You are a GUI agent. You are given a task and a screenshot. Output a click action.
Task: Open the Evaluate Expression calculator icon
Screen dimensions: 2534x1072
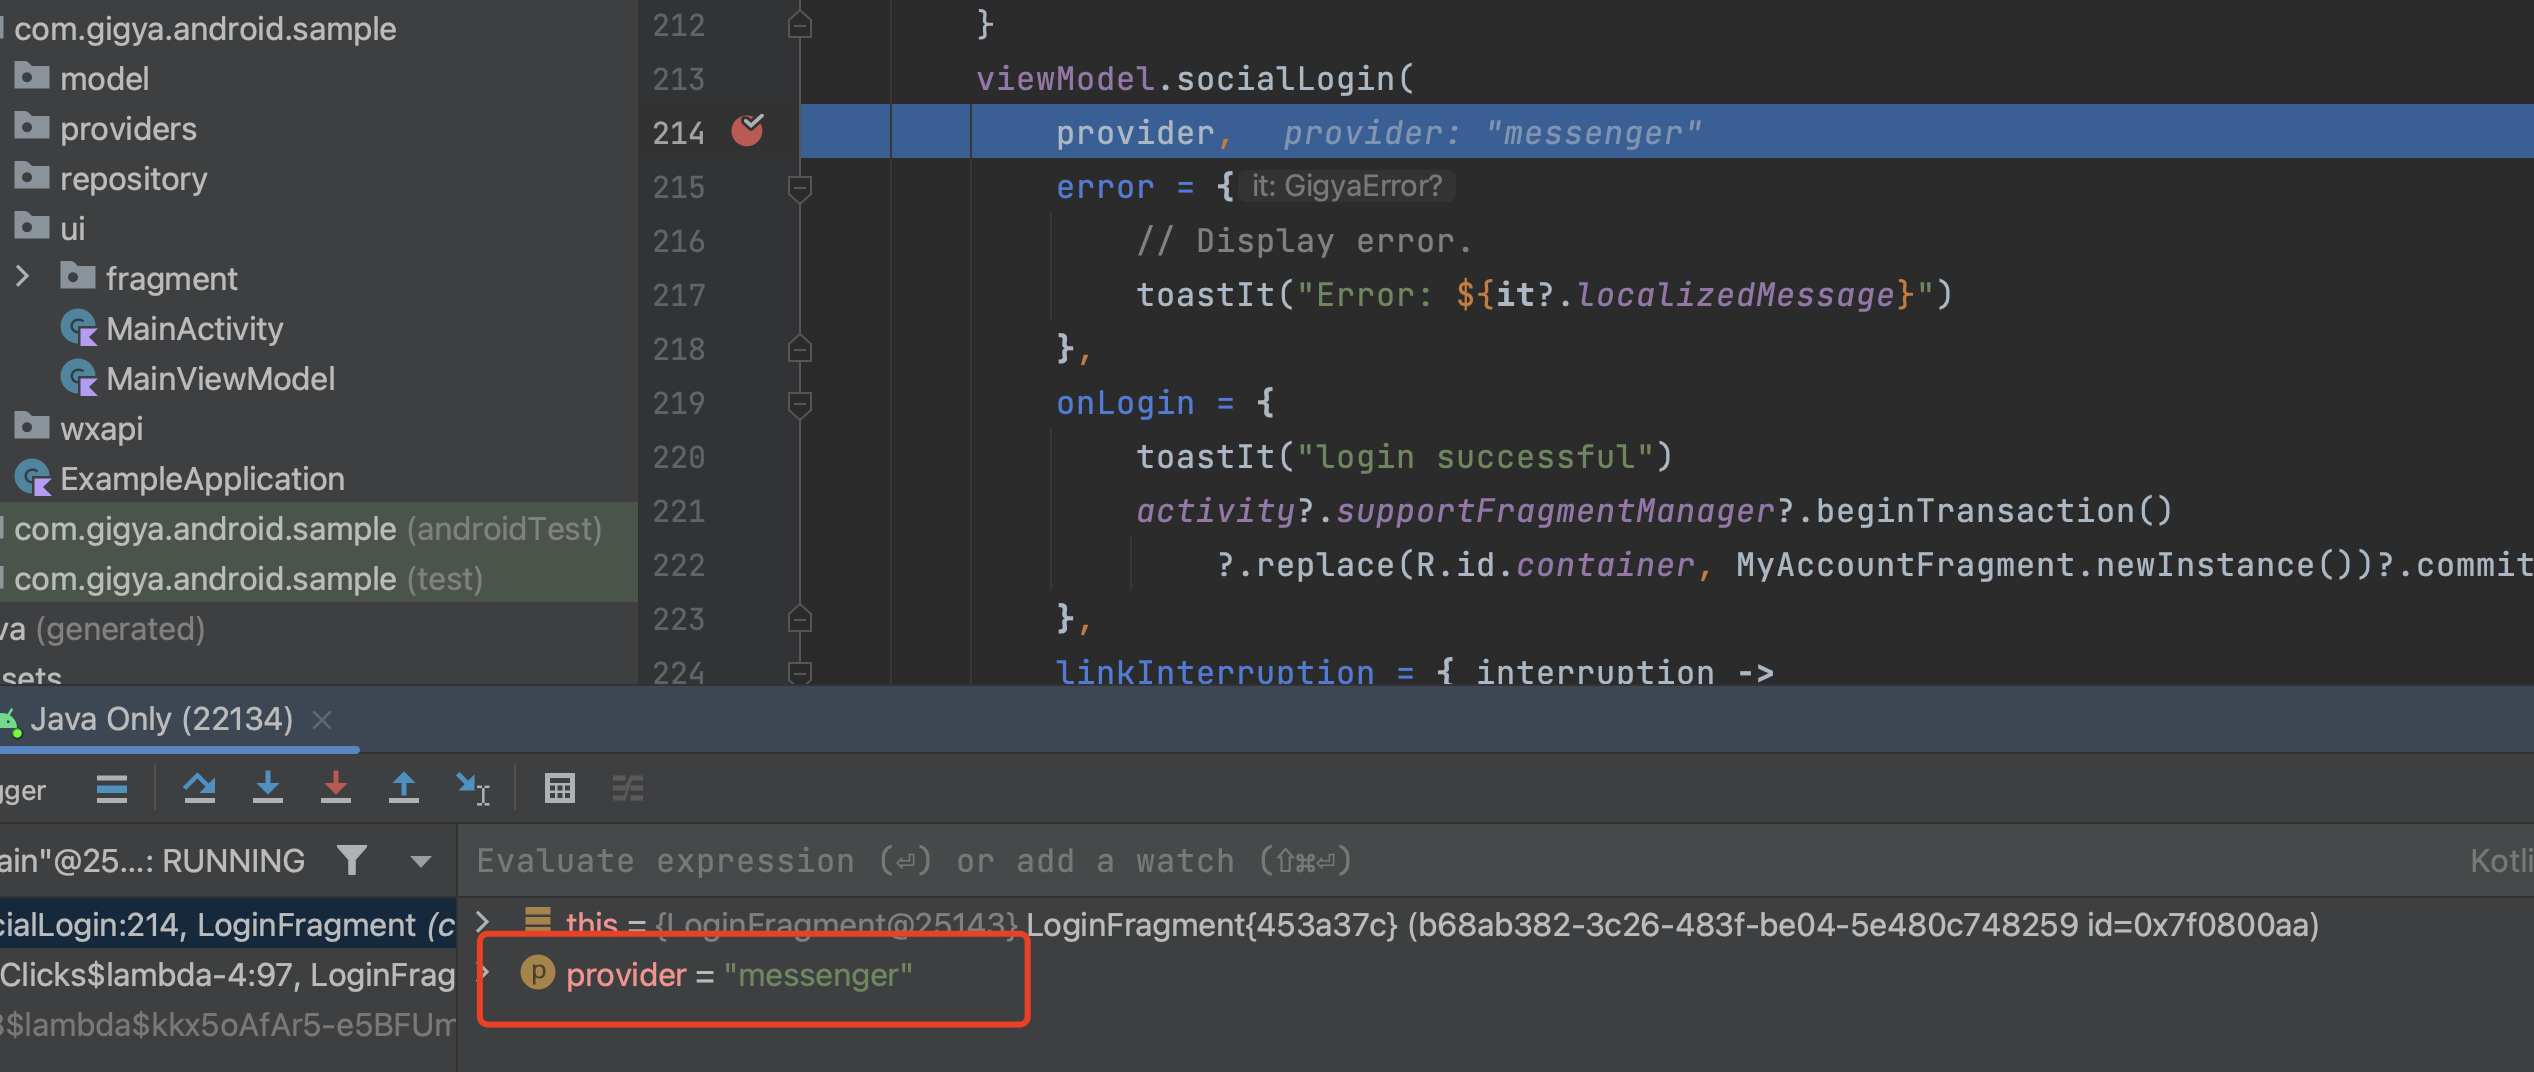[x=560, y=788]
